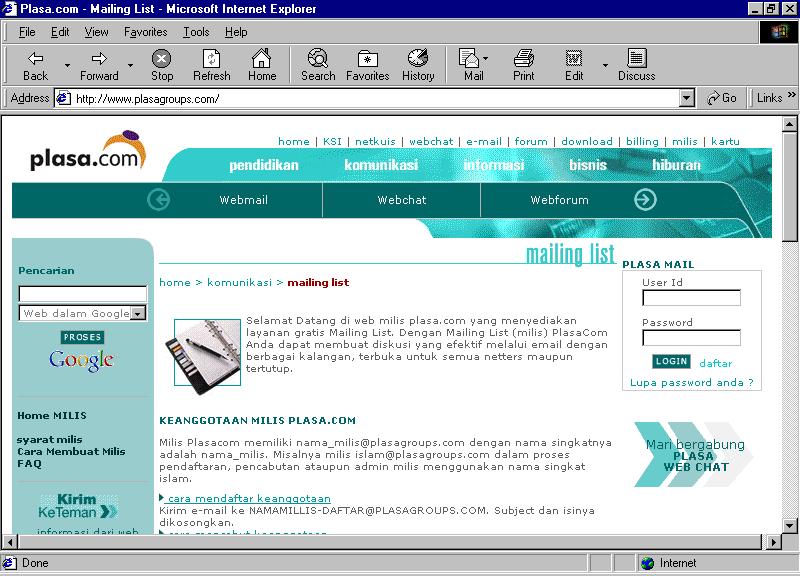Viewport: 800px width, 576px height.
Task: Select the komunikasi tab
Action: 381,165
